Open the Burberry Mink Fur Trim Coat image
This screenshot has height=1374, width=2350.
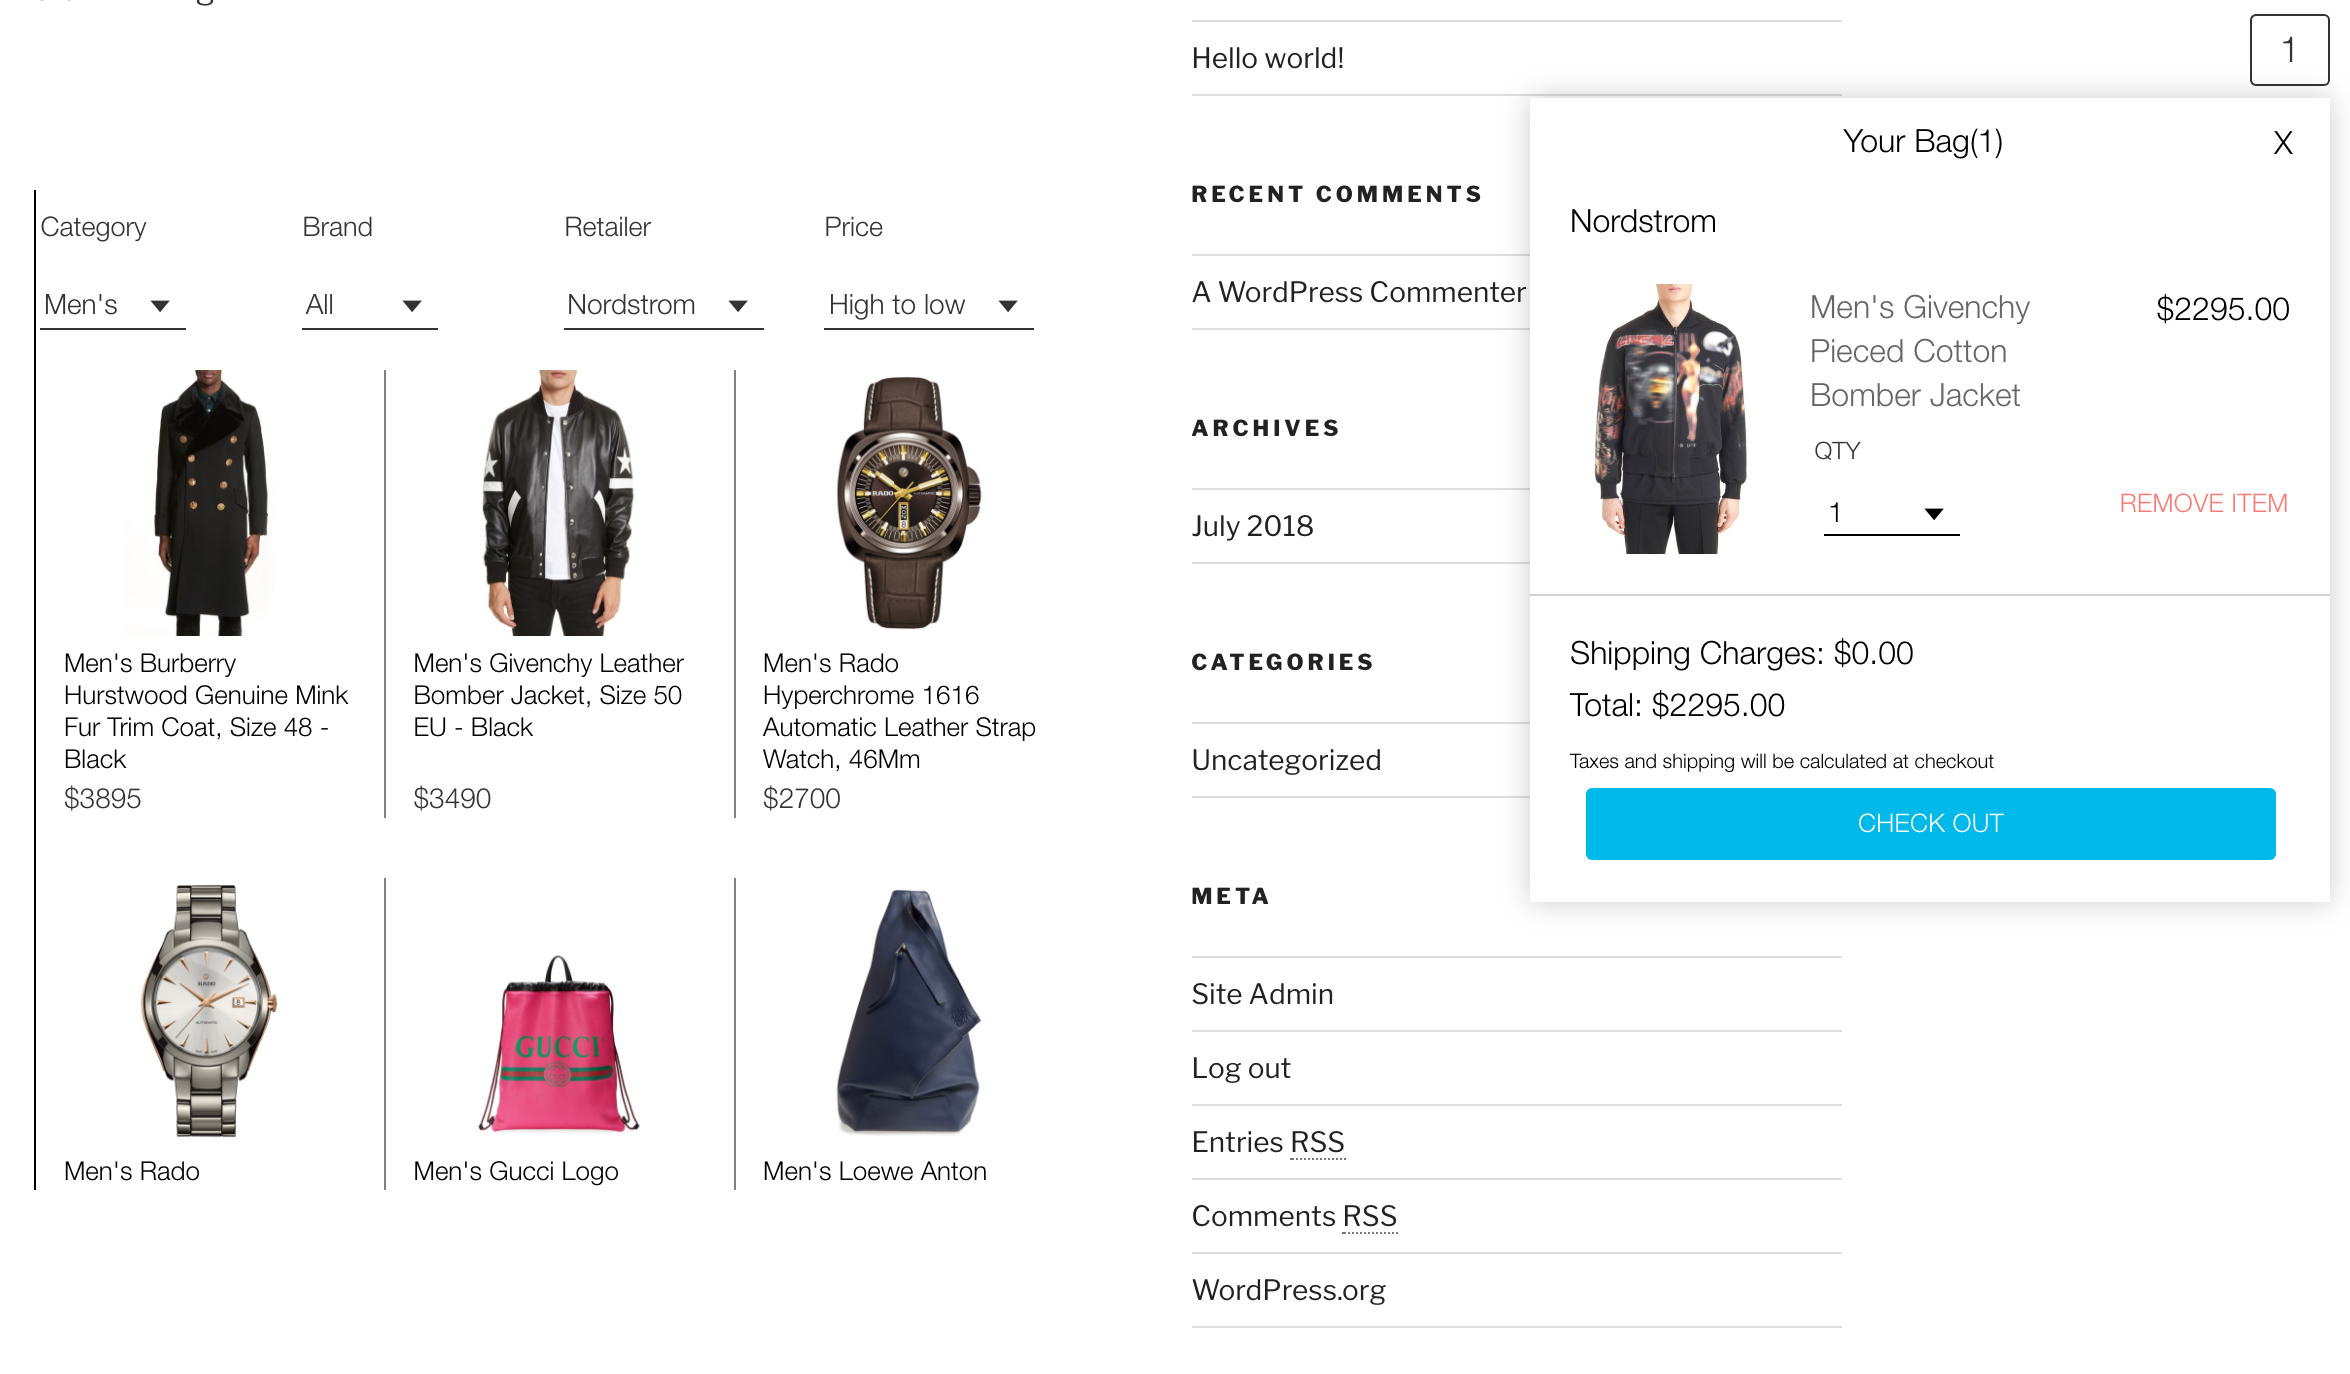pos(210,502)
